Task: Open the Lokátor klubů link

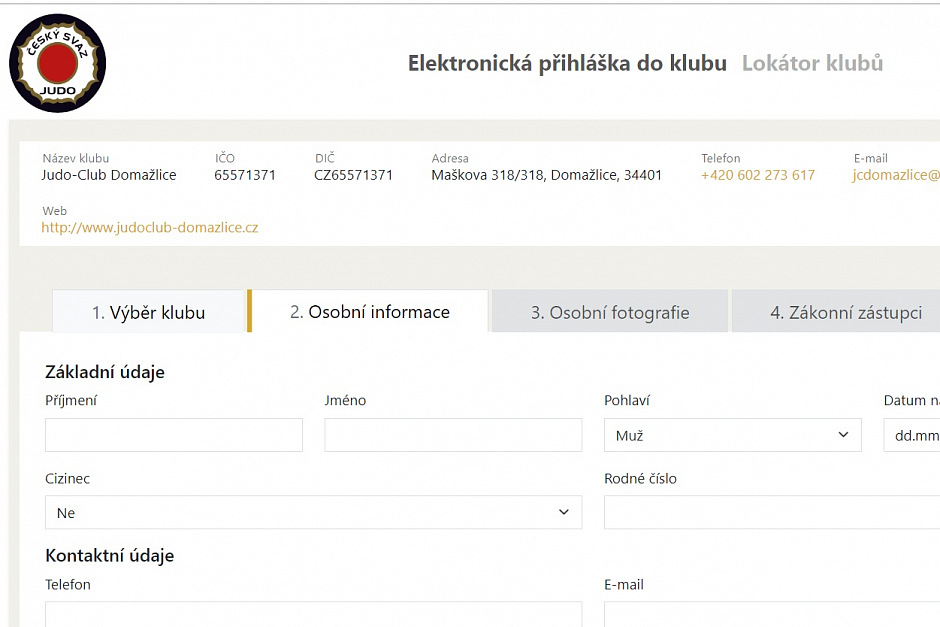Action: click(x=812, y=63)
